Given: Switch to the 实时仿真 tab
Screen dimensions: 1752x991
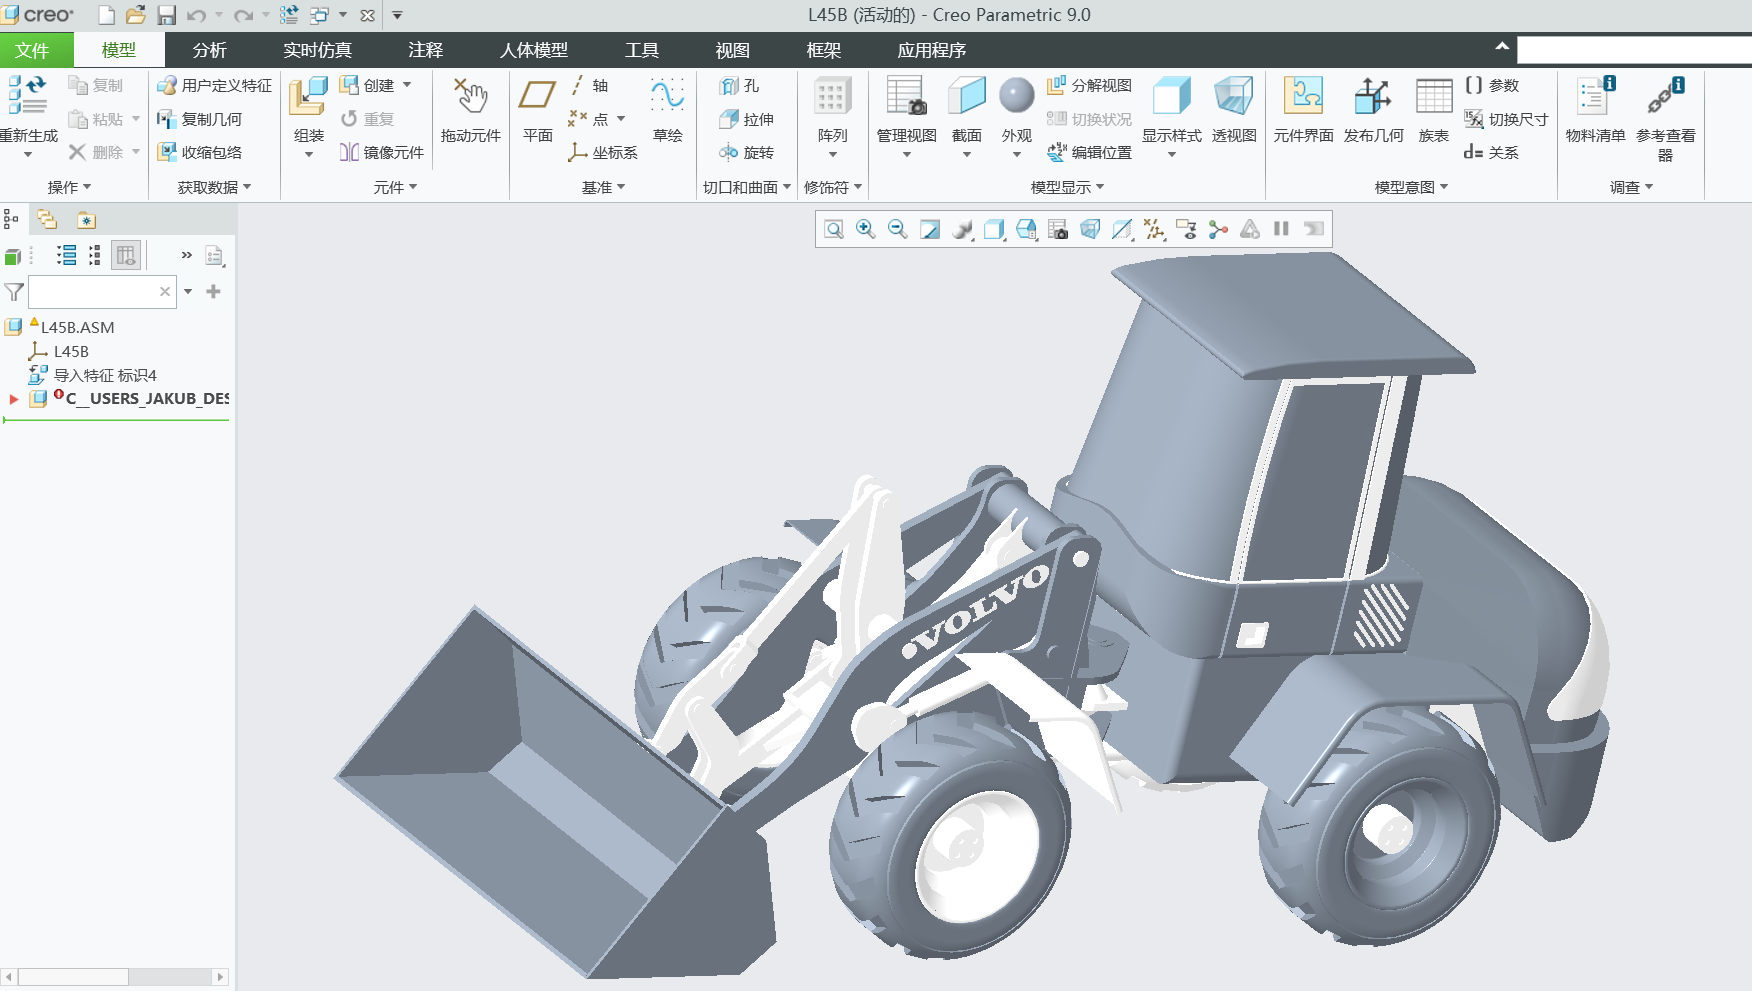Looking at the screenshot, I should [x=317, y=50].
